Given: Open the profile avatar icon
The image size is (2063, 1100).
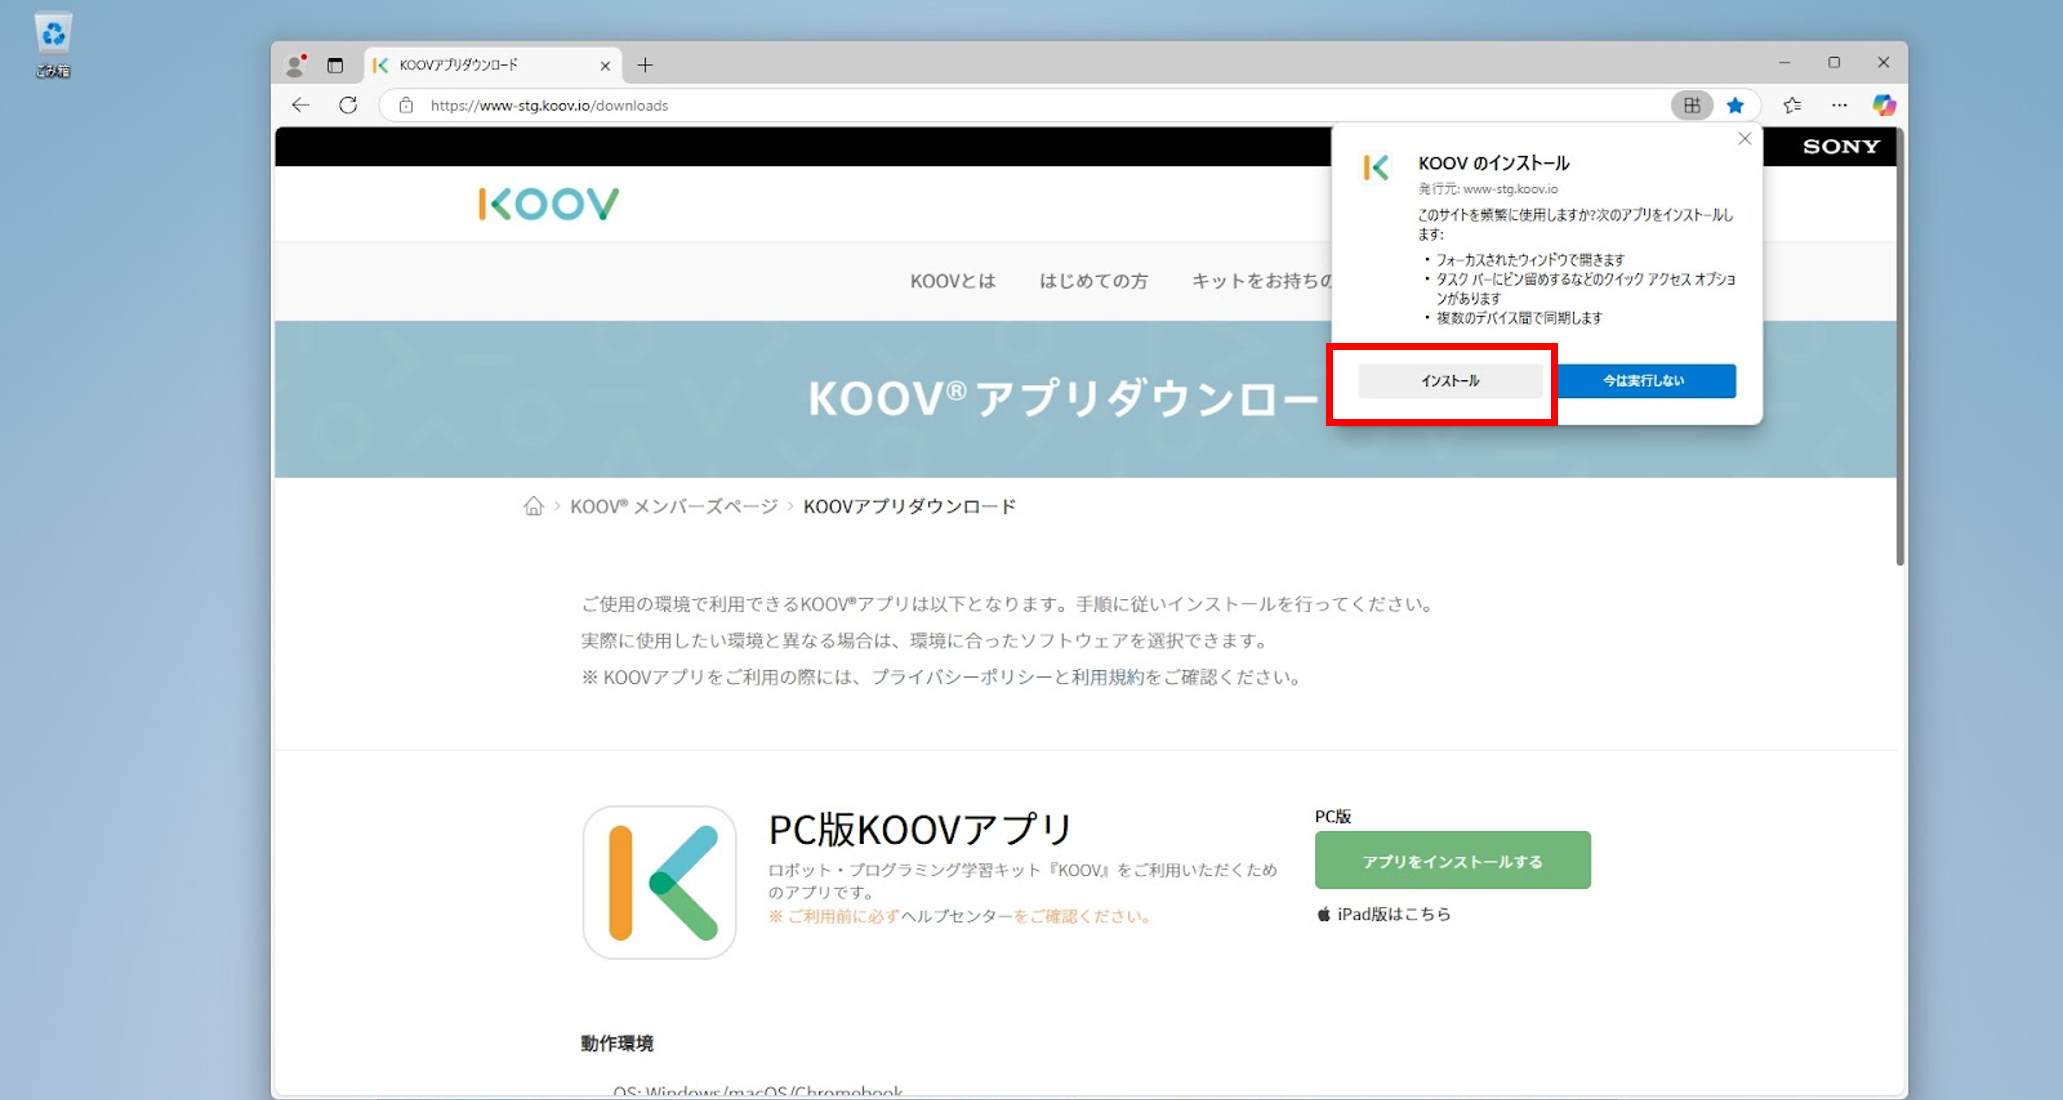Looking at the screenshot, I should click(295, 65).
